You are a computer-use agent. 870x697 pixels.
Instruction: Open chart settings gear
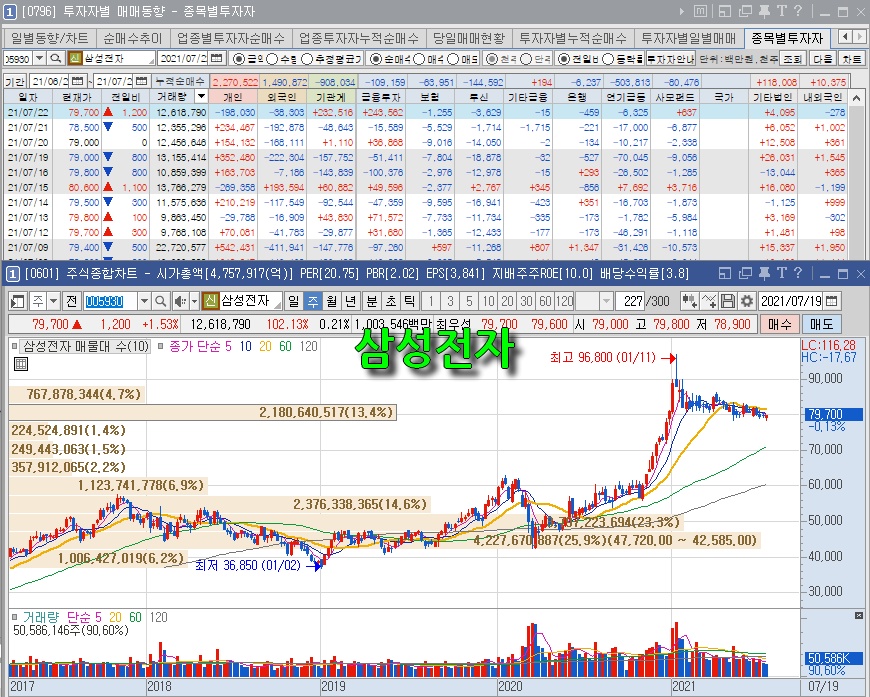[747, 301]
